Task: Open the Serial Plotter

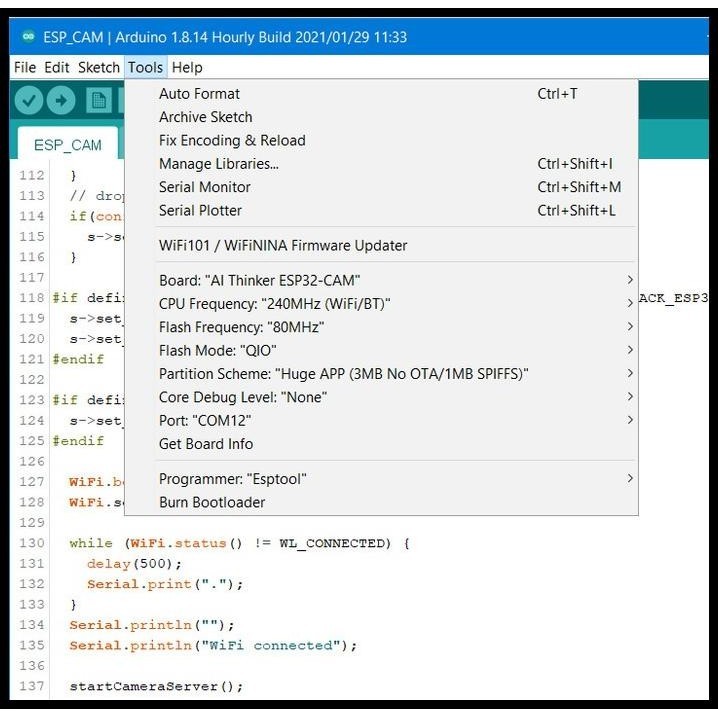Action: tap(200, 210)
